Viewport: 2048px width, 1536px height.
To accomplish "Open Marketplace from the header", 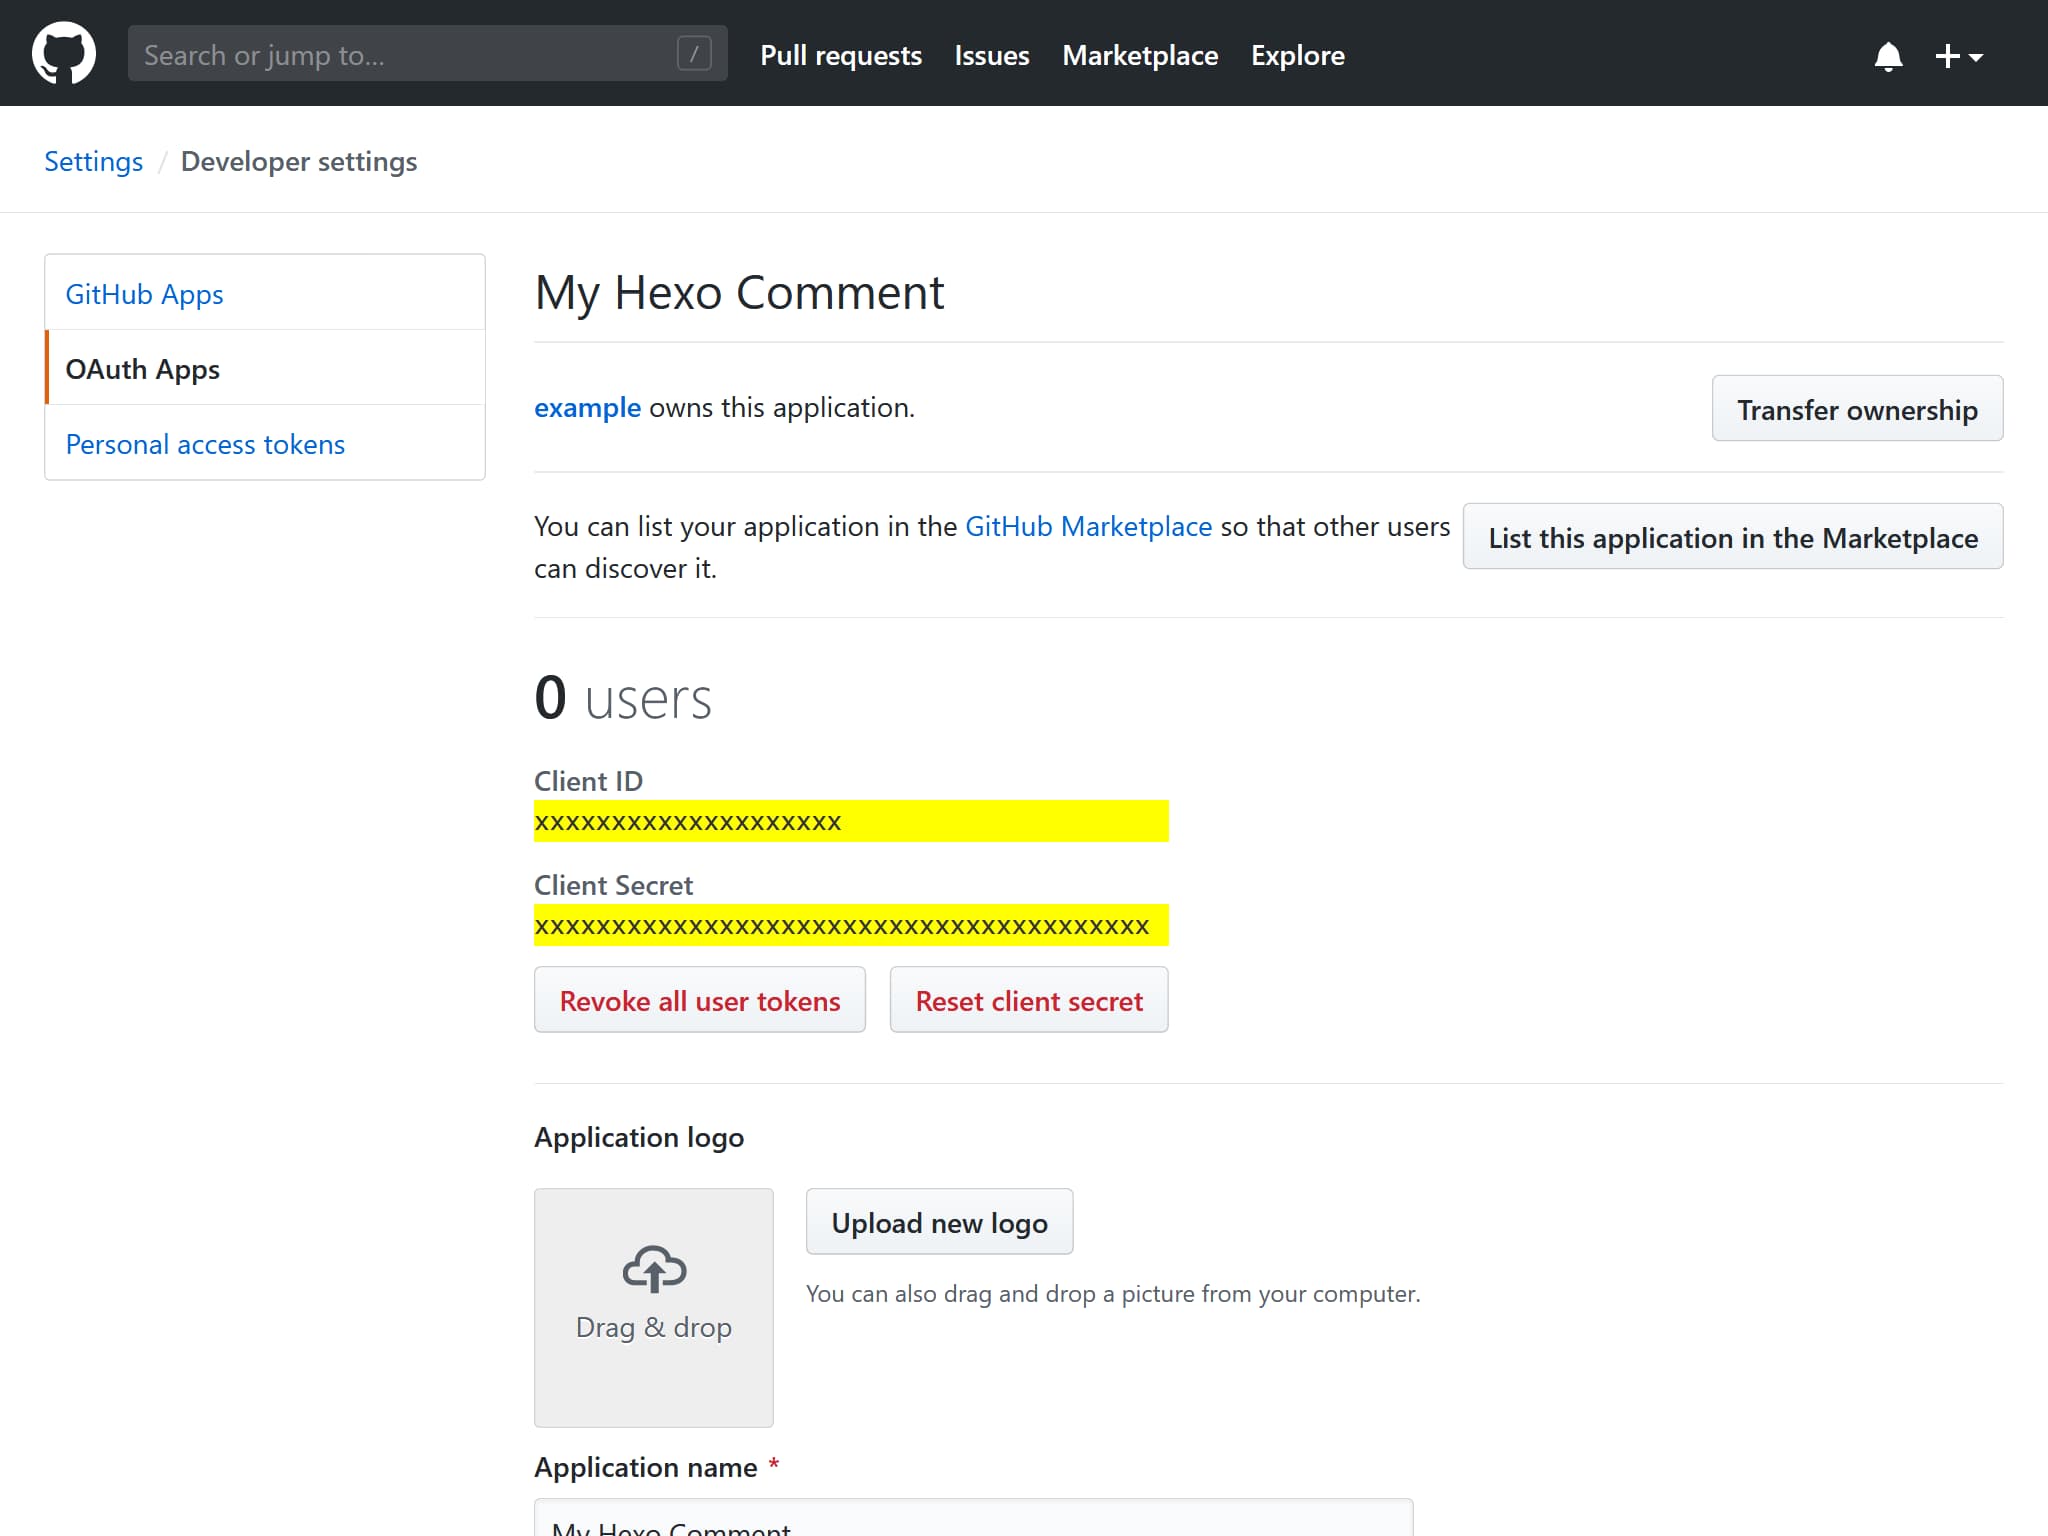I will [x=1139, y=56].
